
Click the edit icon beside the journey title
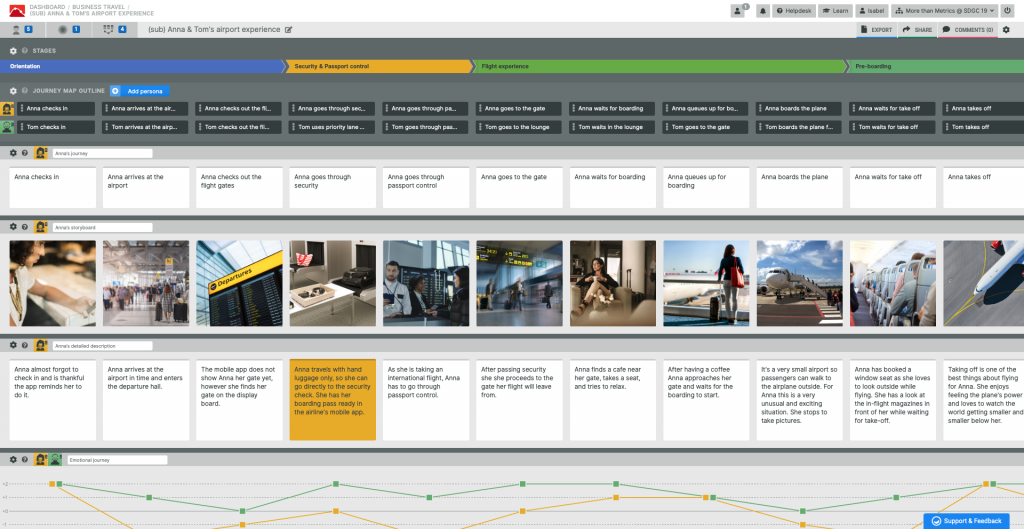point(289,29)
